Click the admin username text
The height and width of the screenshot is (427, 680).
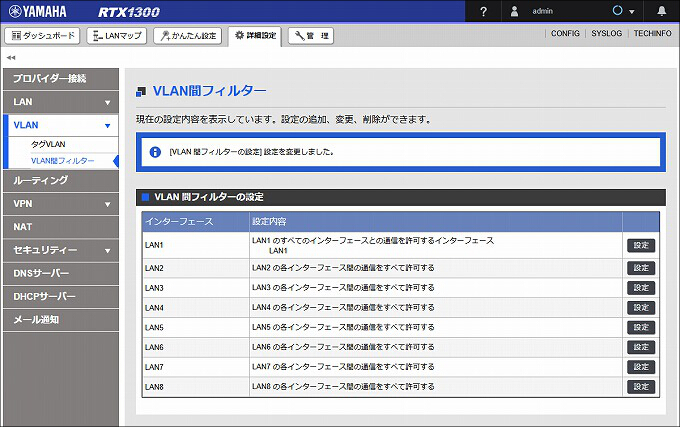coord(543,11)
